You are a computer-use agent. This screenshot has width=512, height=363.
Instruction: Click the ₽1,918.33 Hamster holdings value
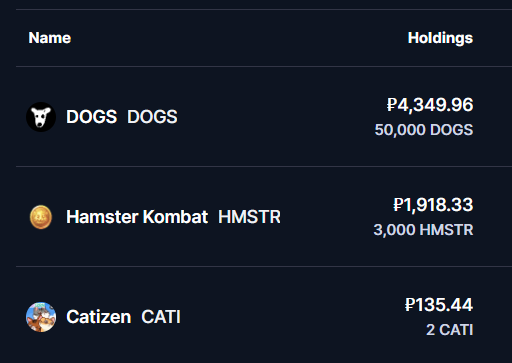point(433,205)
